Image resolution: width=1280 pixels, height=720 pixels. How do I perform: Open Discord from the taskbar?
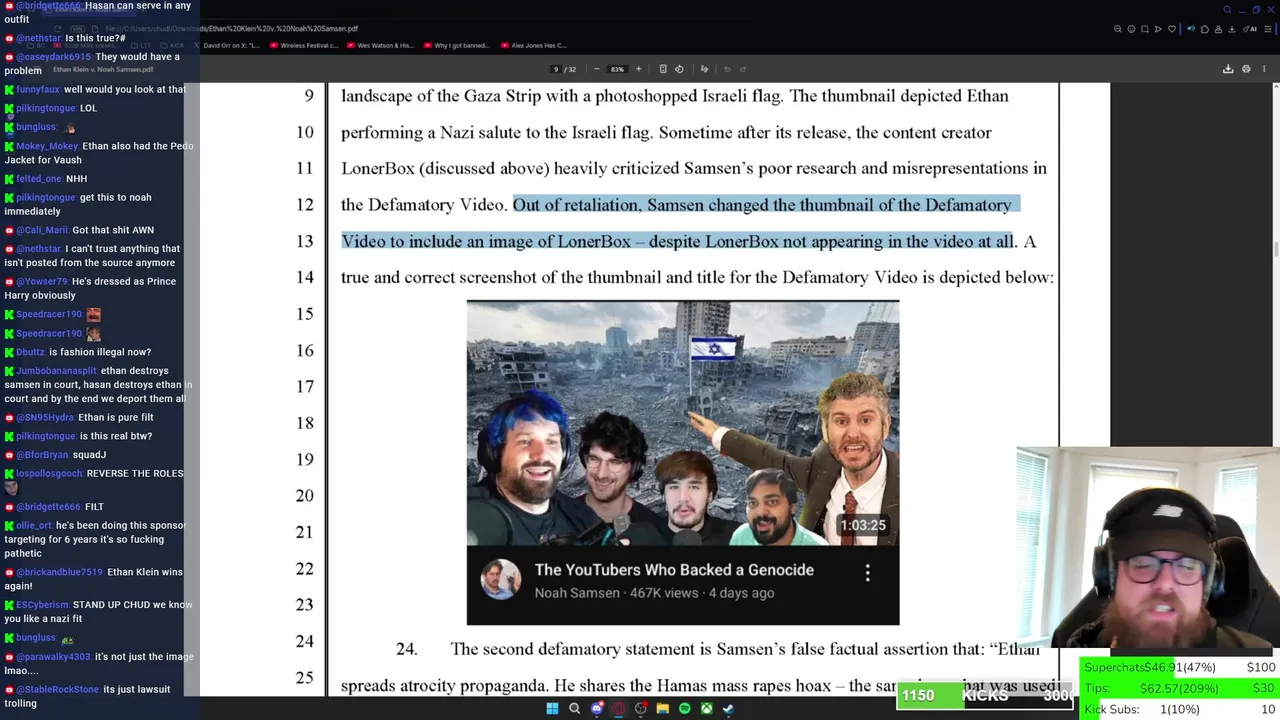pyautogui.click(x=597, y=709)
